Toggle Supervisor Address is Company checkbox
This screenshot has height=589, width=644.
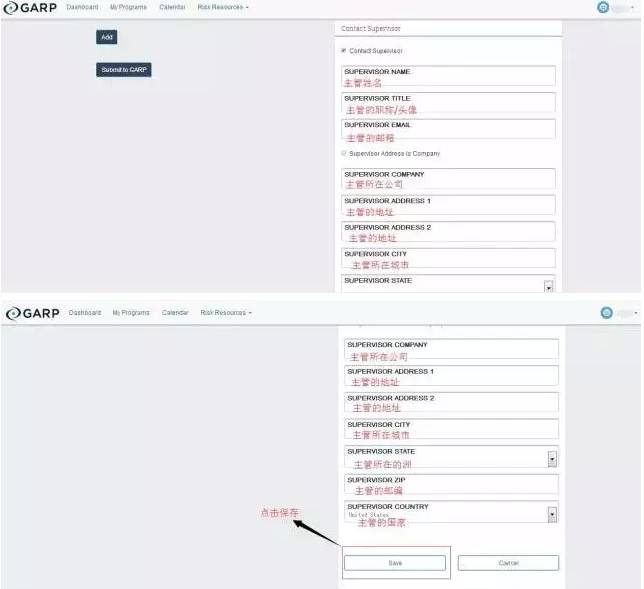(343, 153)
